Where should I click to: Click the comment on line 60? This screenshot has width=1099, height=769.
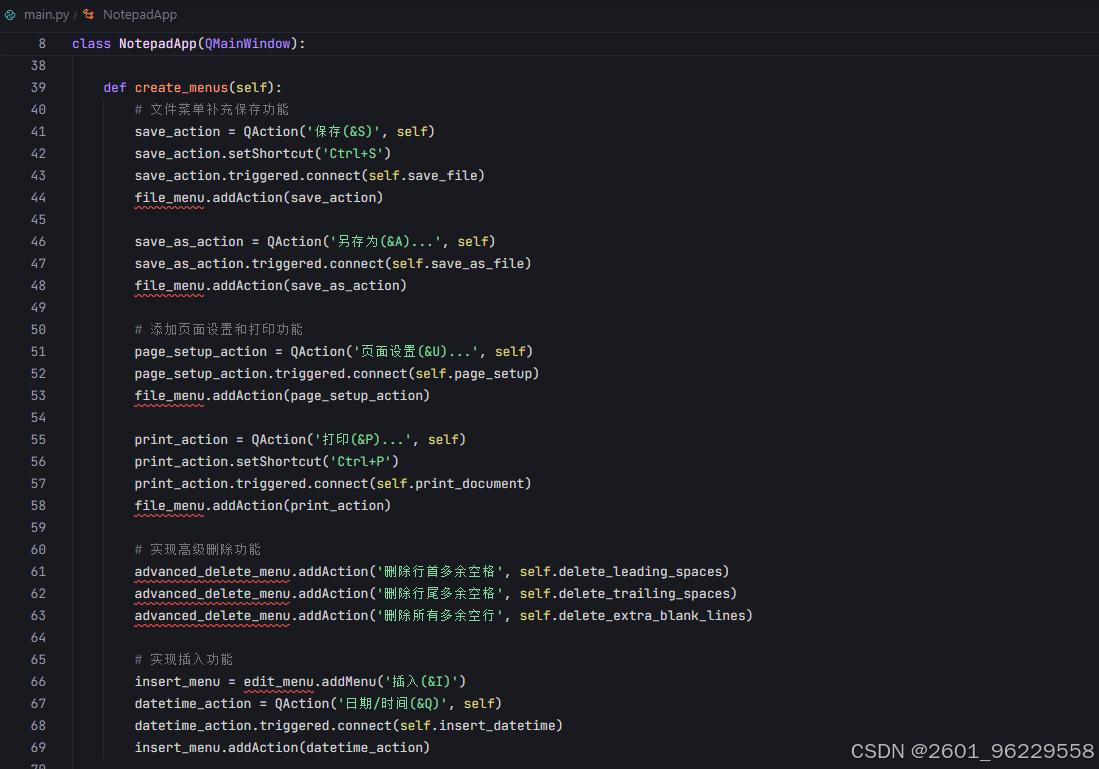point(198,550)
